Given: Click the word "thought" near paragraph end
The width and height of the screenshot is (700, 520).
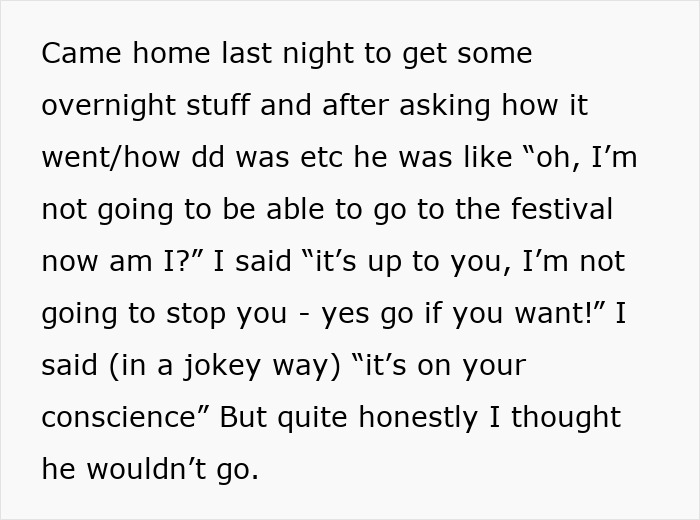Looking at the screenshot, I should point(566,419).
